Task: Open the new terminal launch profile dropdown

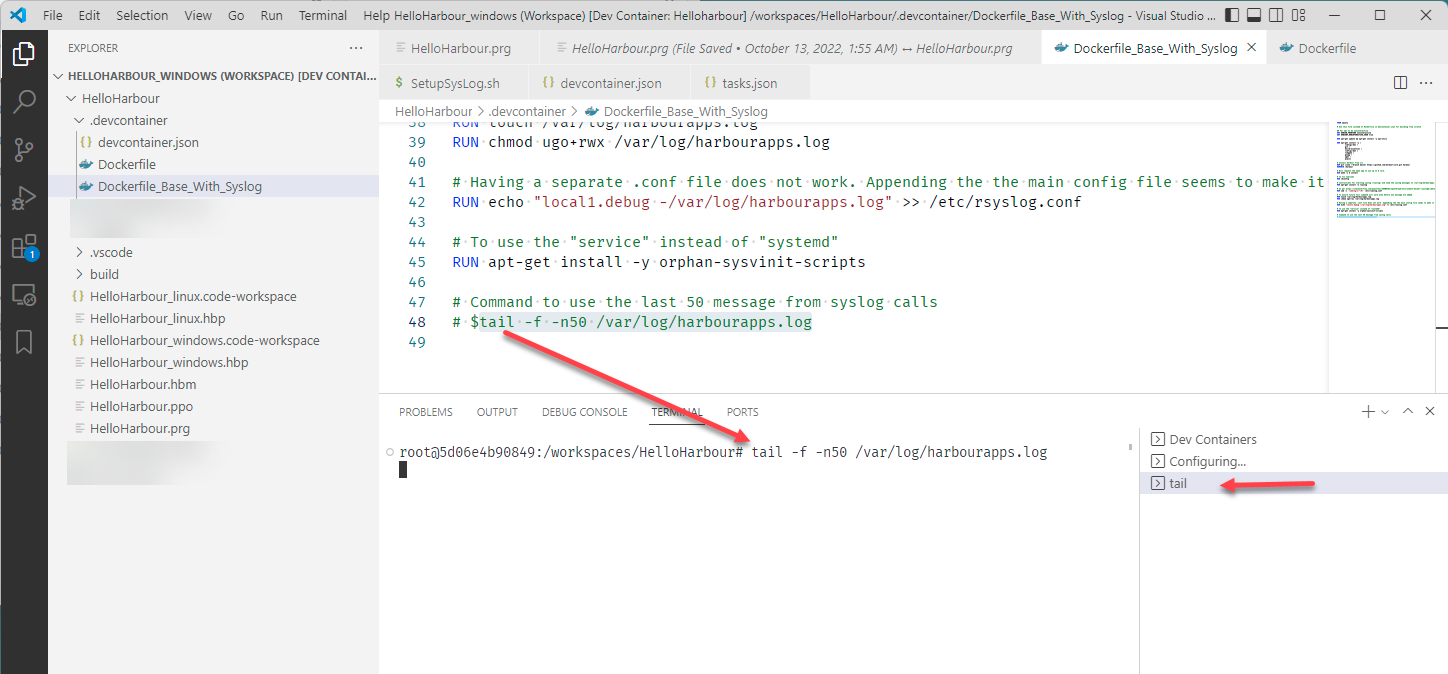Action: [x=1385, y=412]
